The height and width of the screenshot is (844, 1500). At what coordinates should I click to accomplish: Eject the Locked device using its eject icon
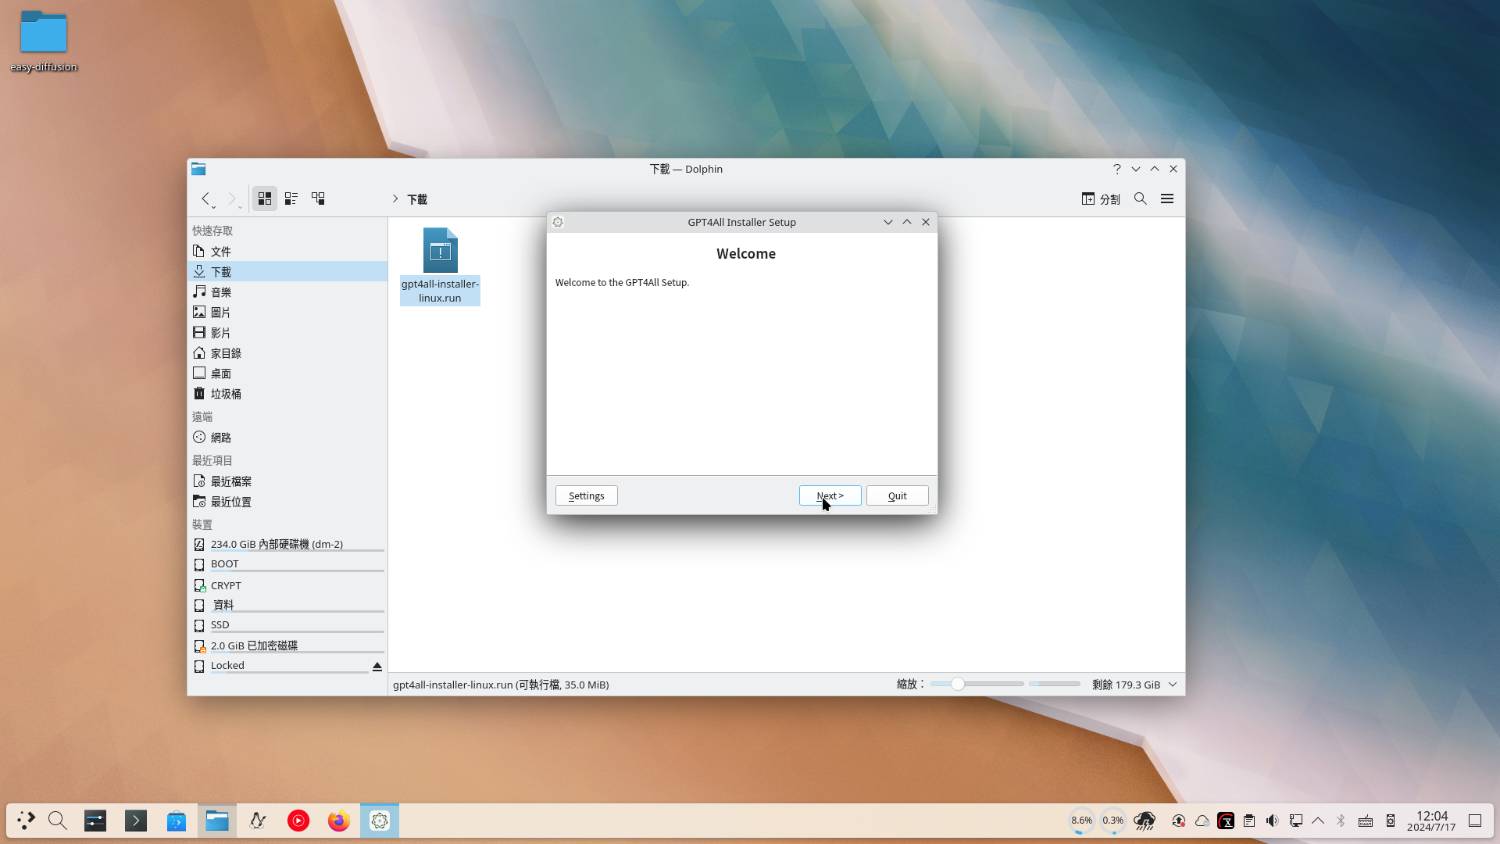[x=377, y=666]
